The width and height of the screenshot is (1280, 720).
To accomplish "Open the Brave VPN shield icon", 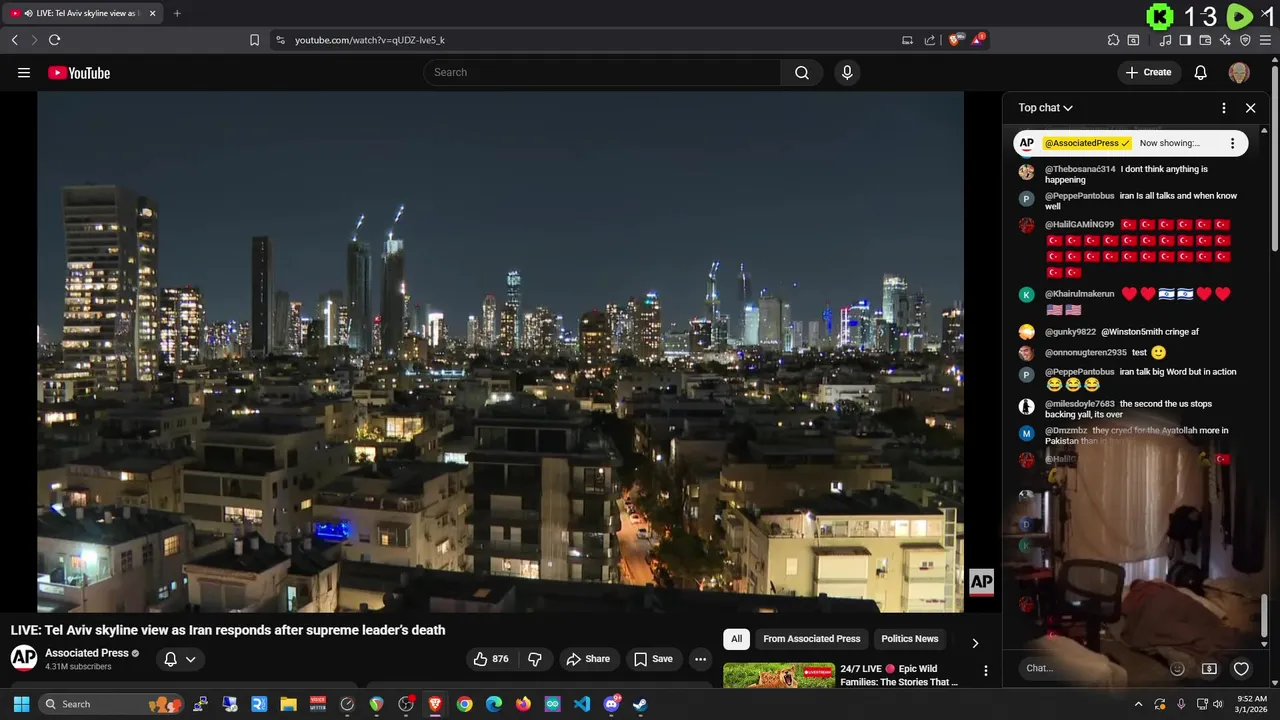I will click(1245, 40).
